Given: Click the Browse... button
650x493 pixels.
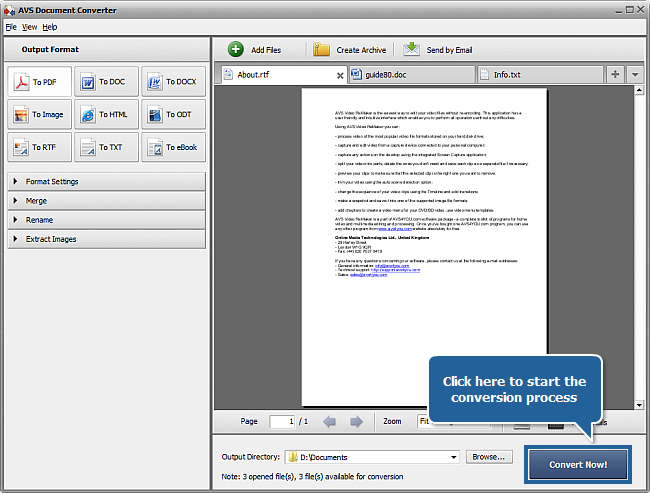Looking at the screenshot, I should (x=489, y=457).
